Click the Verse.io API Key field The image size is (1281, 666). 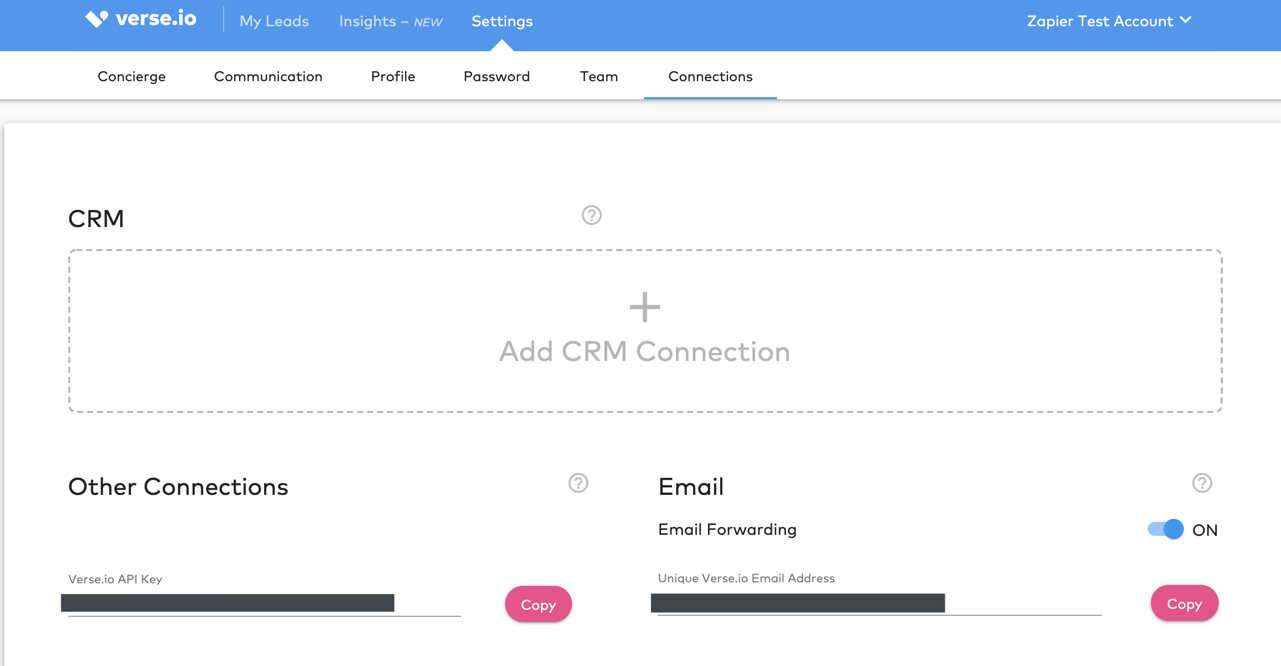pyautogui.click(x=263, y=603)
